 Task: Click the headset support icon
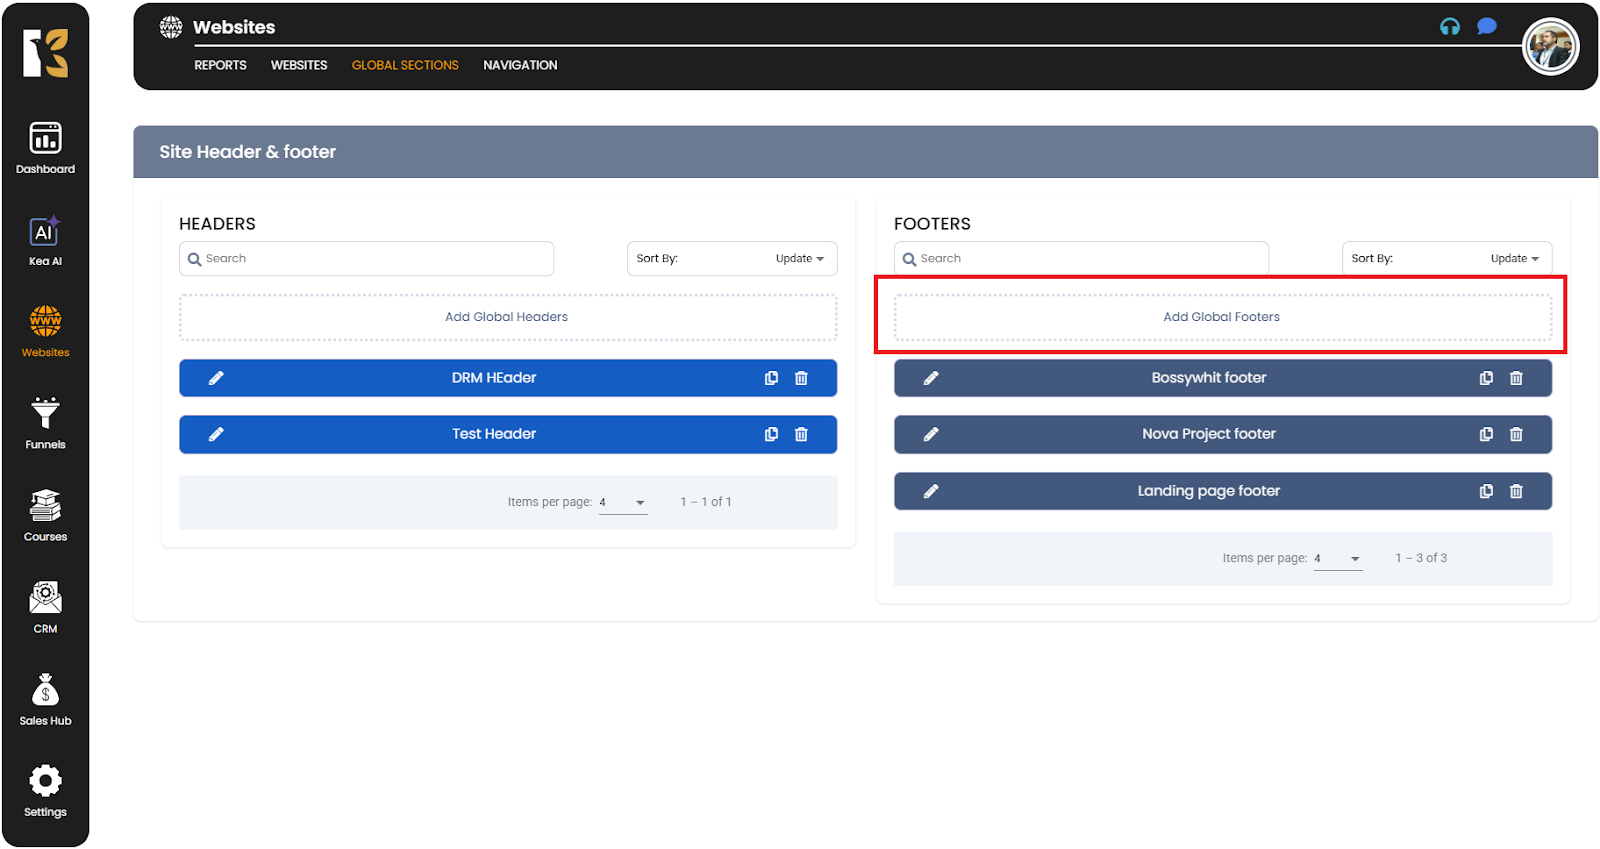(x=1449, y=27)
